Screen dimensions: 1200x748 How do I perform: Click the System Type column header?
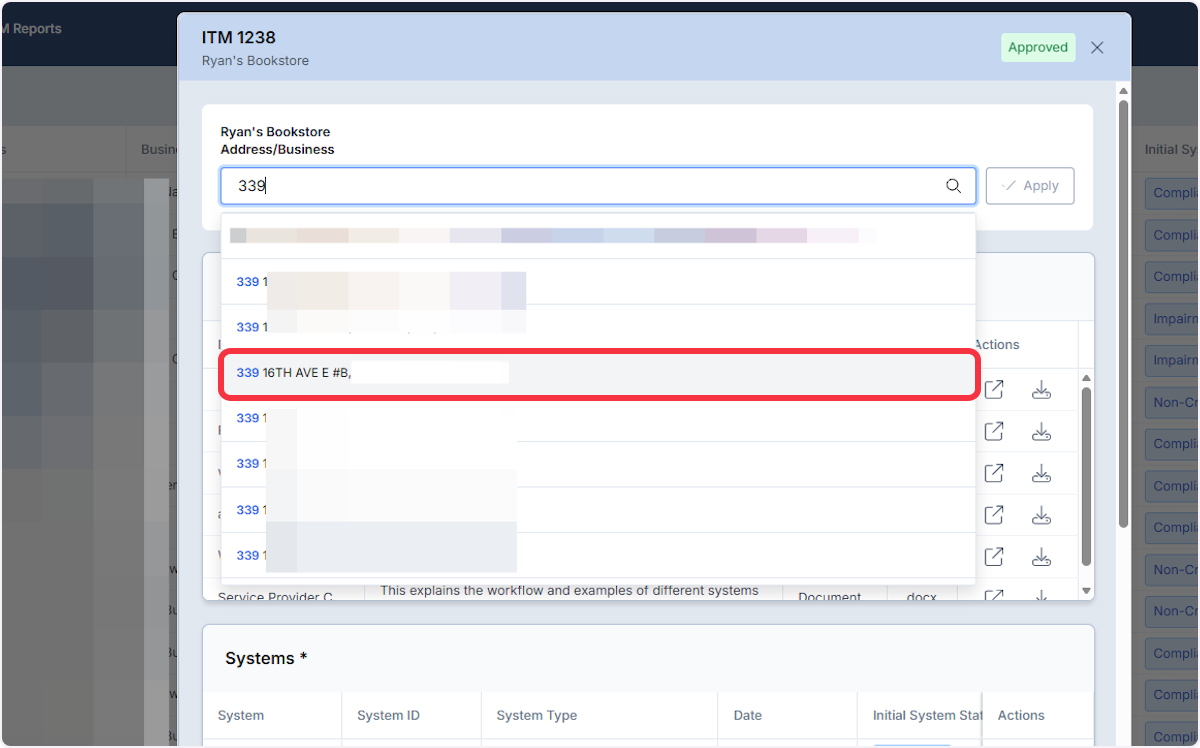[x=537, y=716]
